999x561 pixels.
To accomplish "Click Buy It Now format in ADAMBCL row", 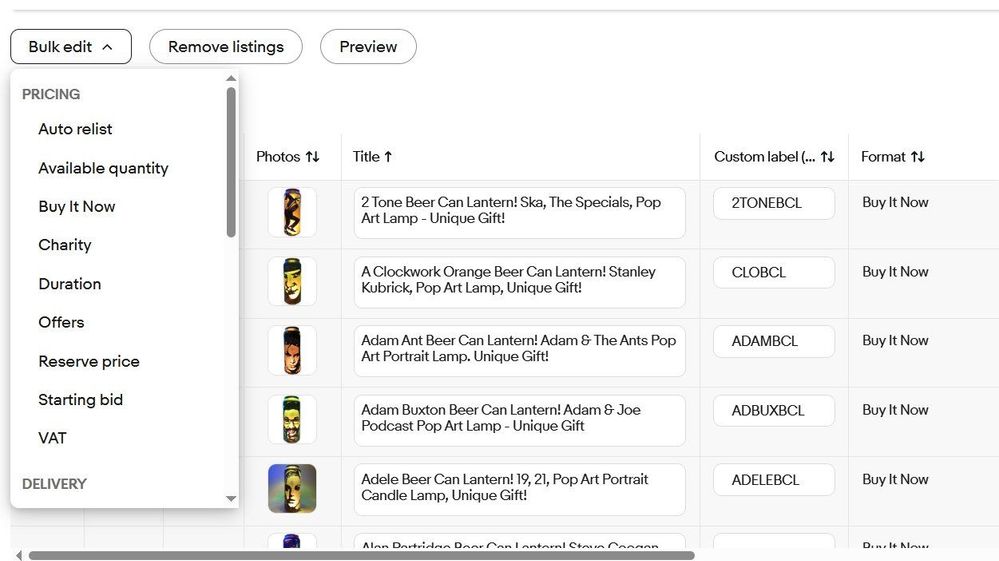I will (x=895, y=341).
